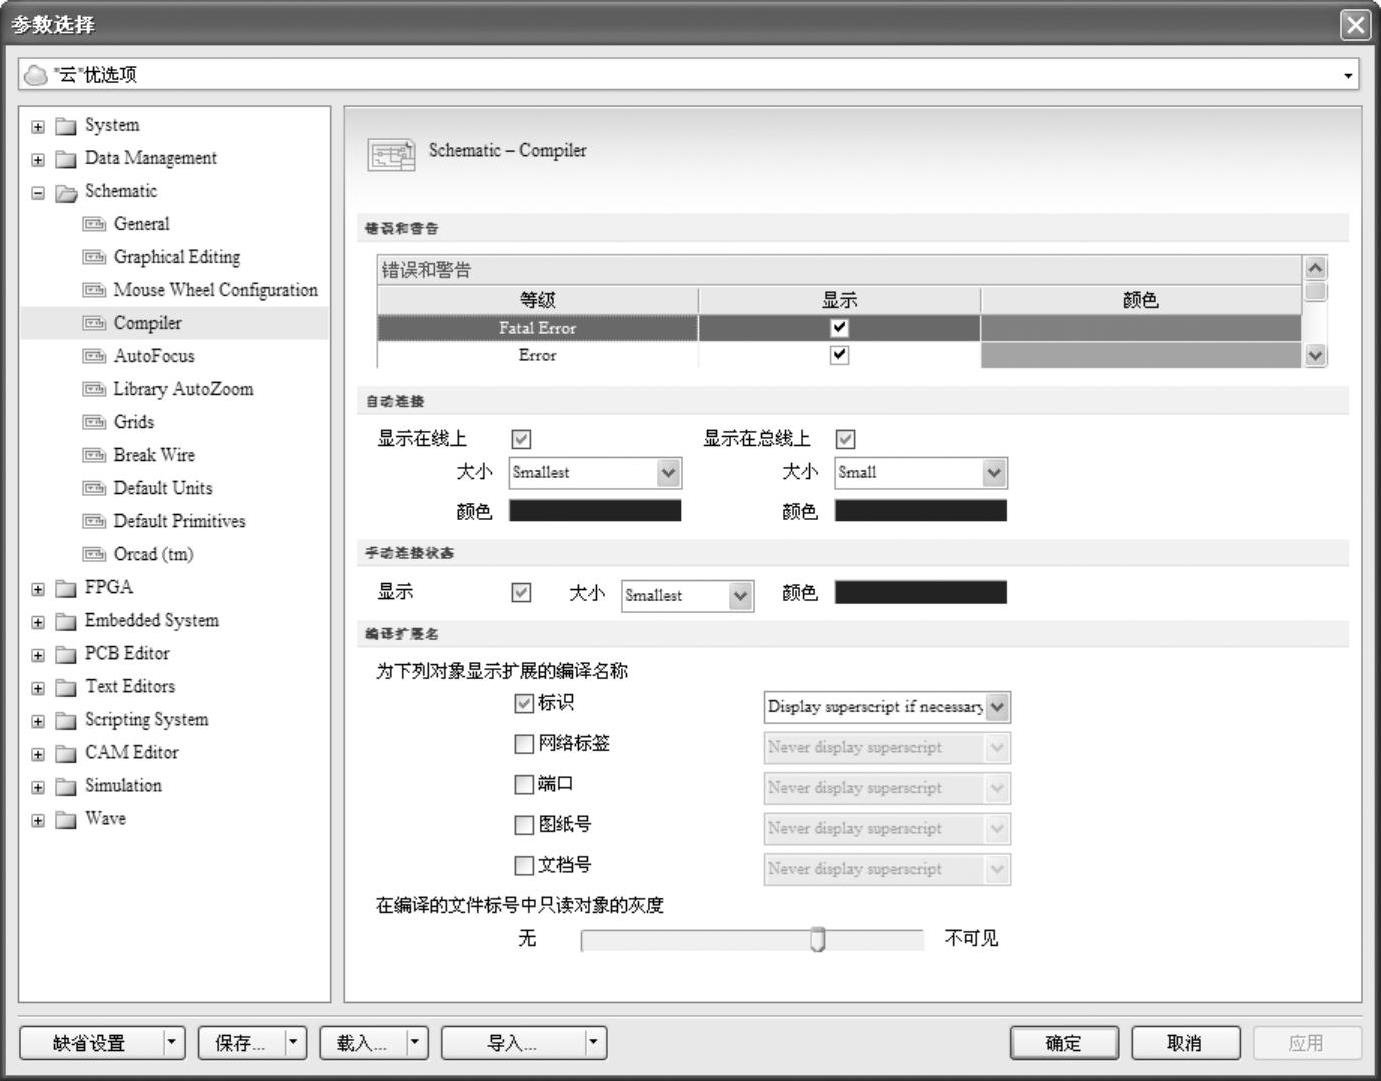The width and height of the screenshot is (1381, 1081).
Task: Click the 取消 button
Action: coord(1185,1043)
